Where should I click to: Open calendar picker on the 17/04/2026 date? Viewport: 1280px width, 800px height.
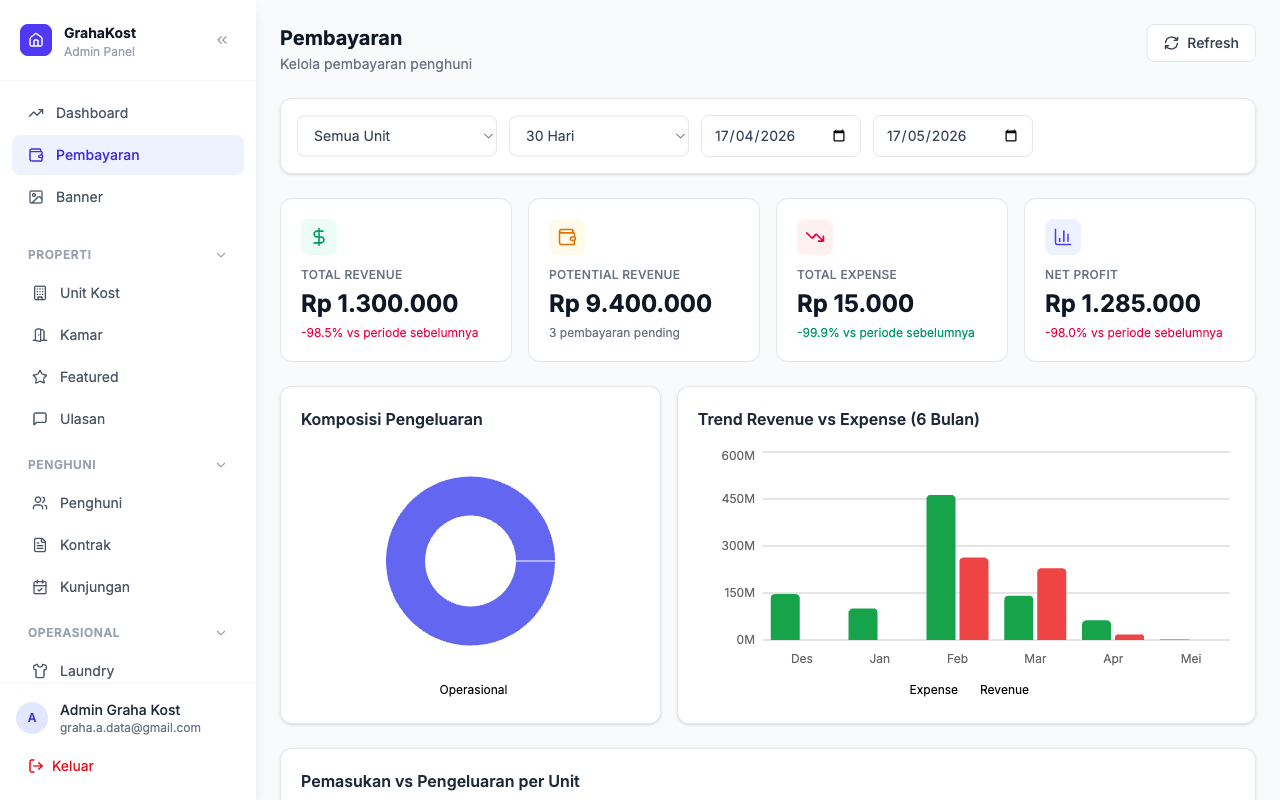point(839,136)
